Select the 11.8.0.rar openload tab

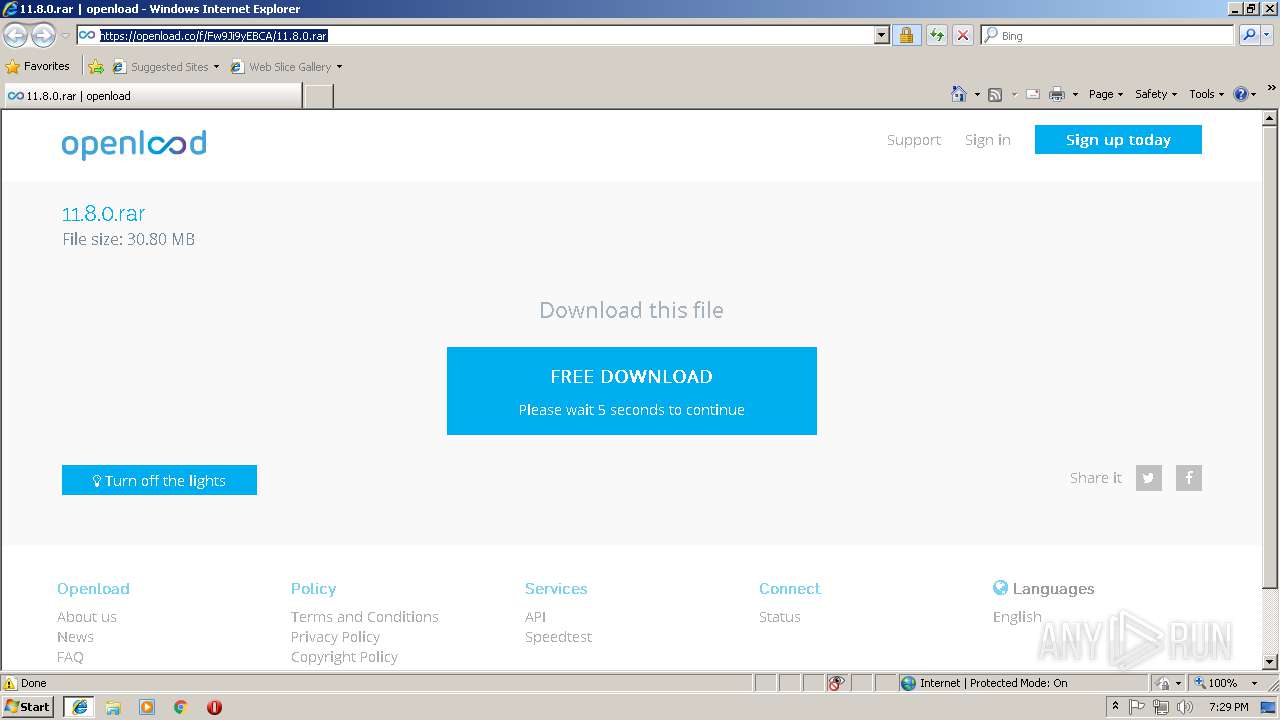click(x=152, y=96)
